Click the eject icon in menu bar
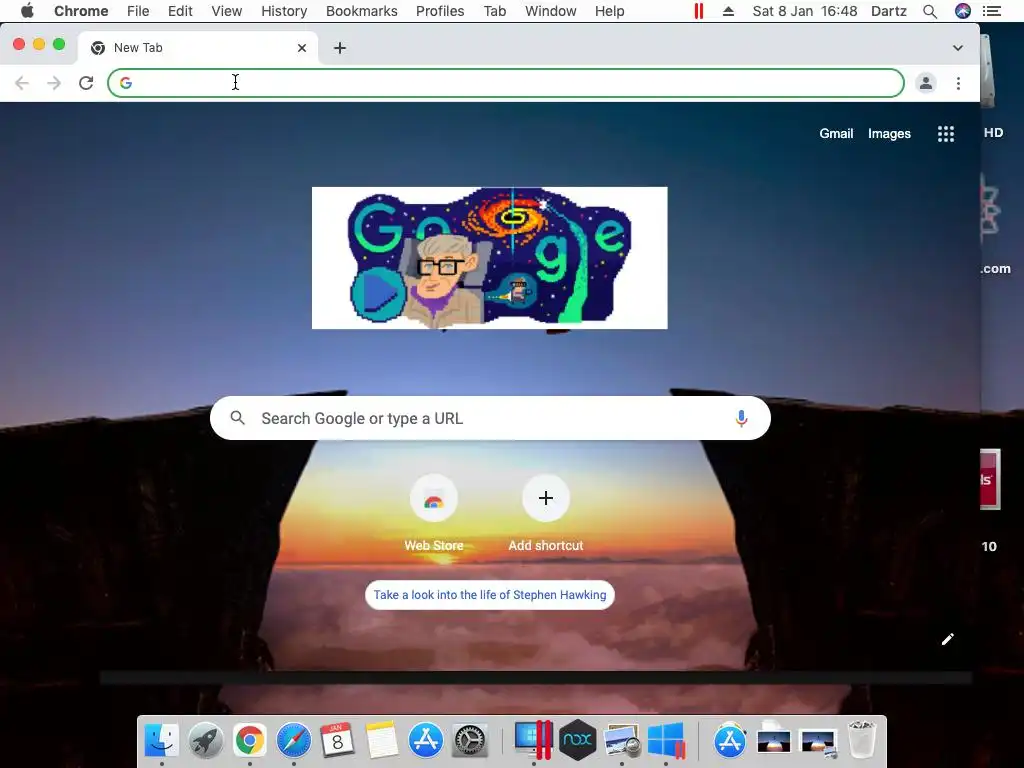Viewport: 1024px width, 768px height. point(728,11)
